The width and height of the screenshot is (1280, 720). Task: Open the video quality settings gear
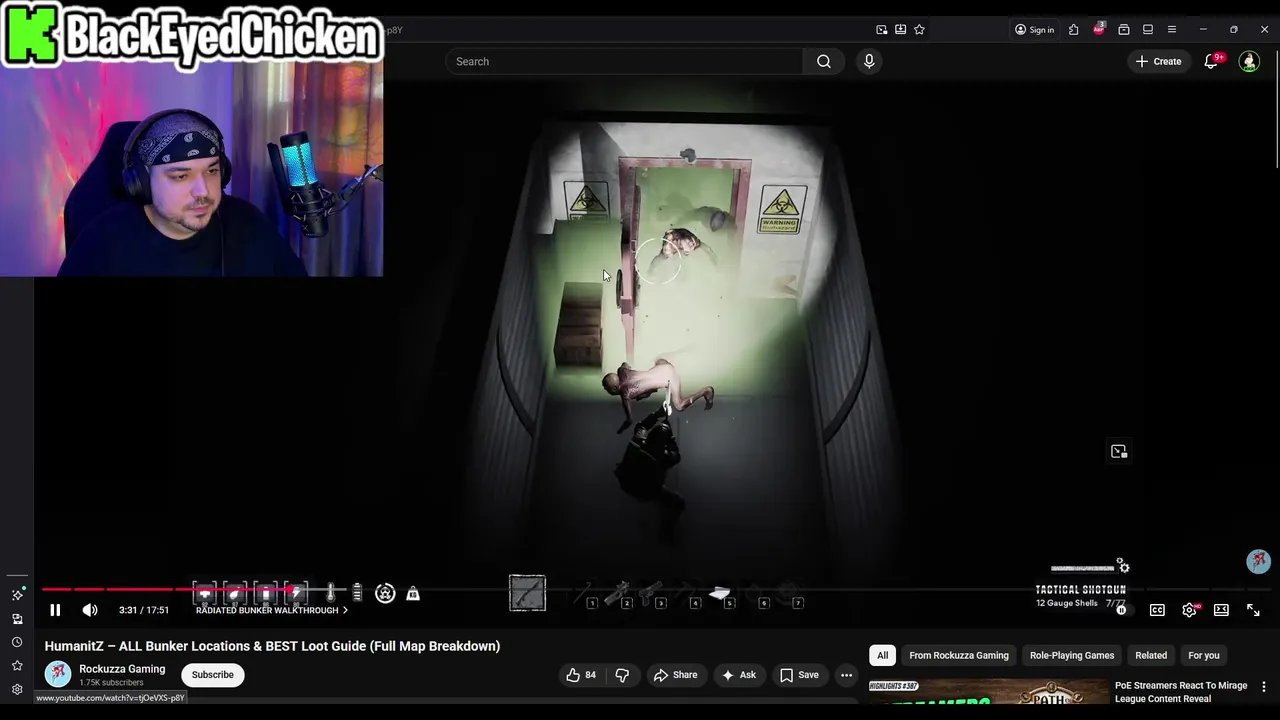tap(1189, 610)
